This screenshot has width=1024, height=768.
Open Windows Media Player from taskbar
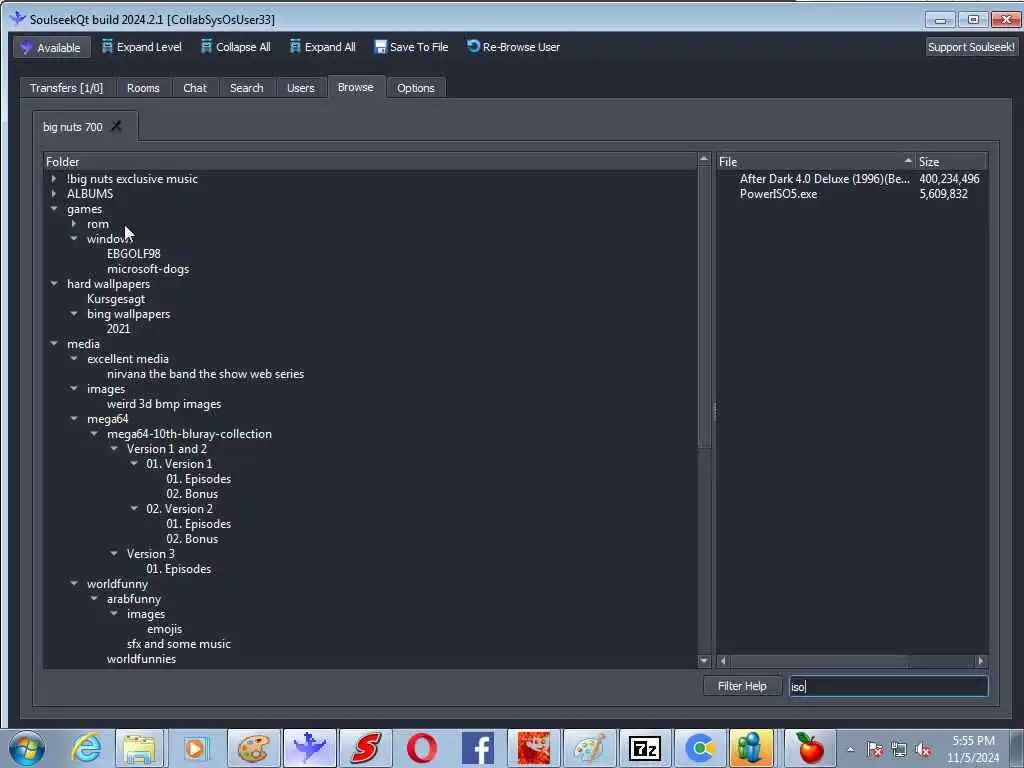195,748
